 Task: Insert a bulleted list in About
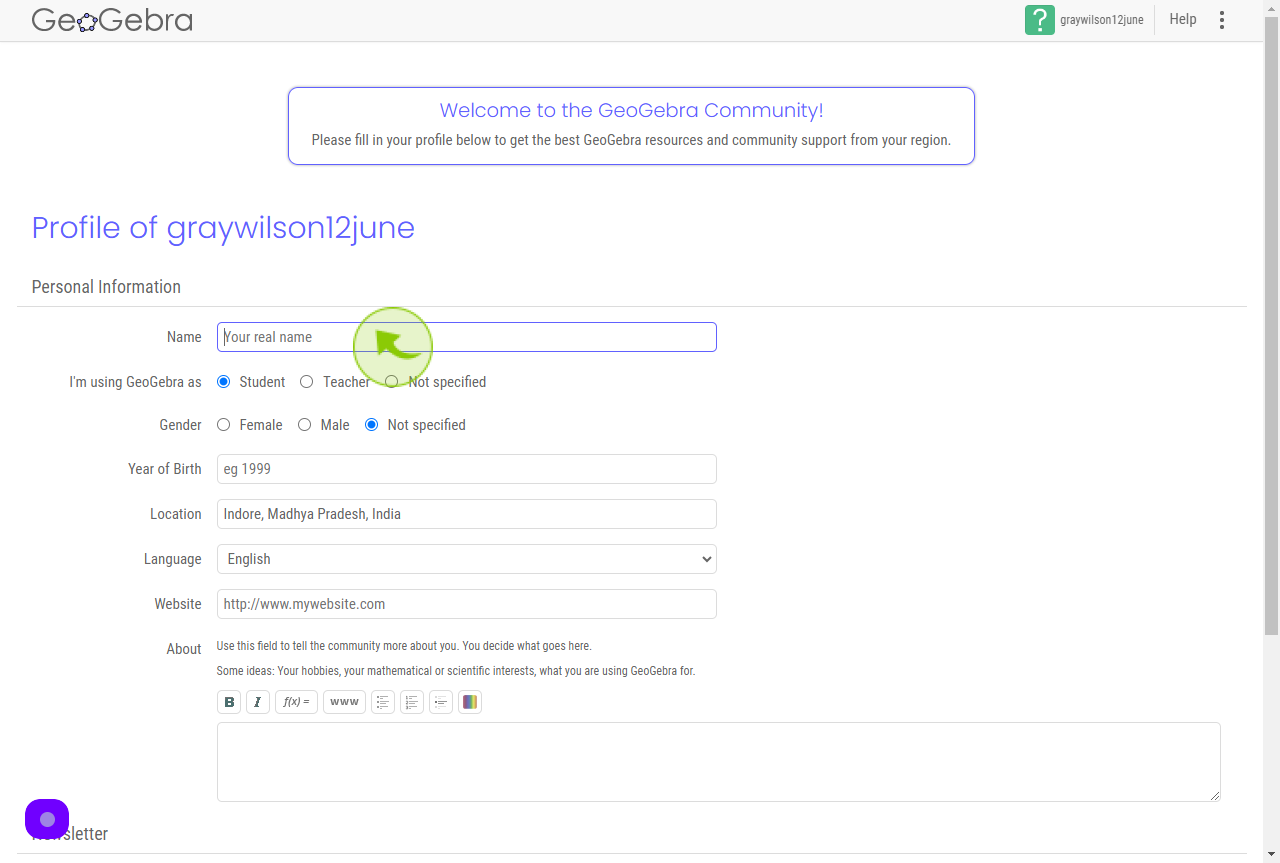[x=383, y=702]
